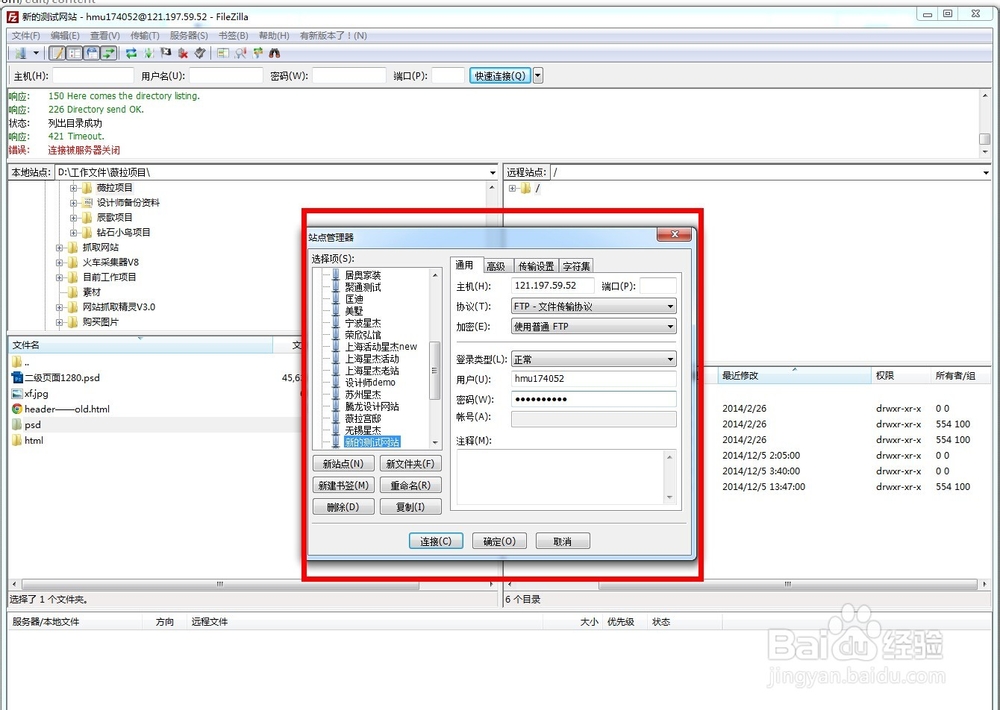Open the 服务器(S) menu
This screenshot has width=1000, height=710.
189,36
